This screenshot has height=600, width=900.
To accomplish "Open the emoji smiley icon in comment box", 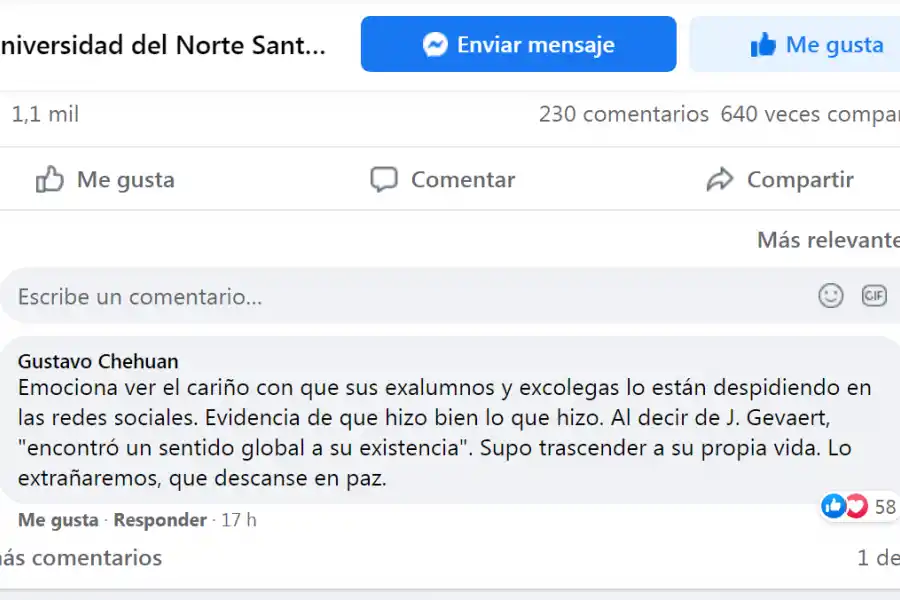I will [x=830, y=296].
